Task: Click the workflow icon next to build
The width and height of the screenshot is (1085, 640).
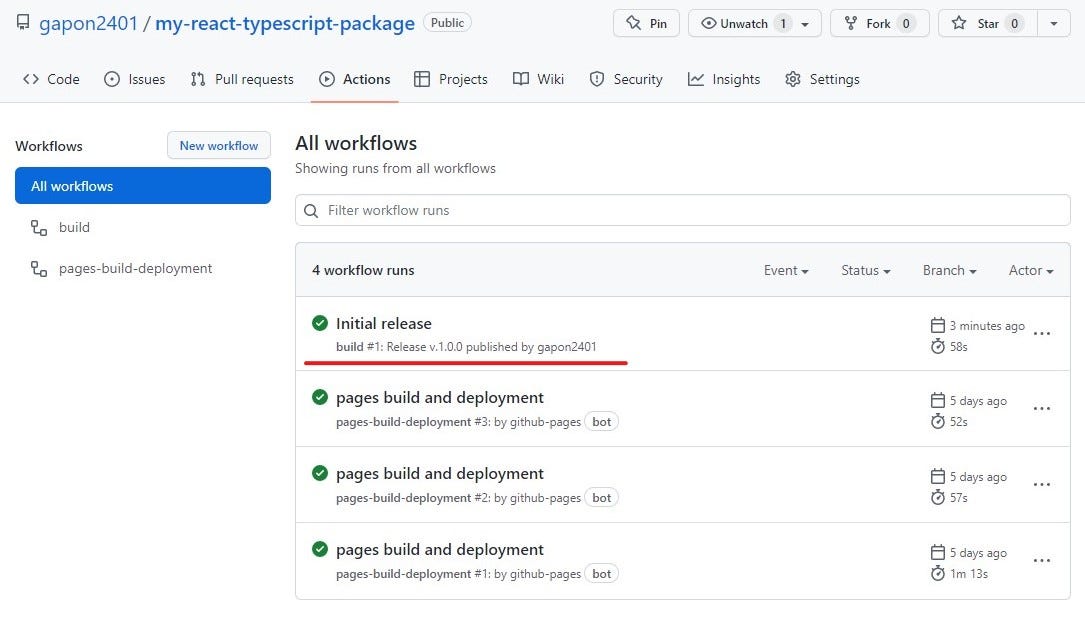Action: coord(39,228)
